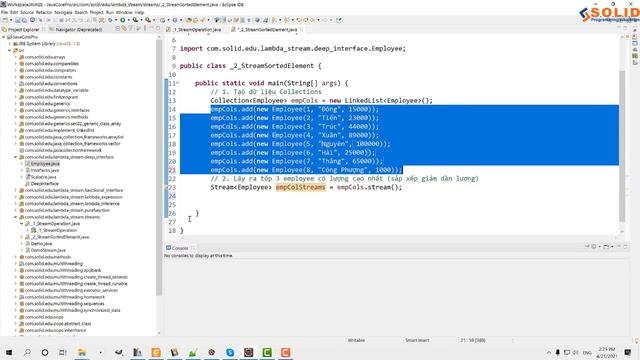The height and width of the screenshot is (360, 640).
Task: Select Interfaces.java in Project Explorer
Action: coord(42,170)
